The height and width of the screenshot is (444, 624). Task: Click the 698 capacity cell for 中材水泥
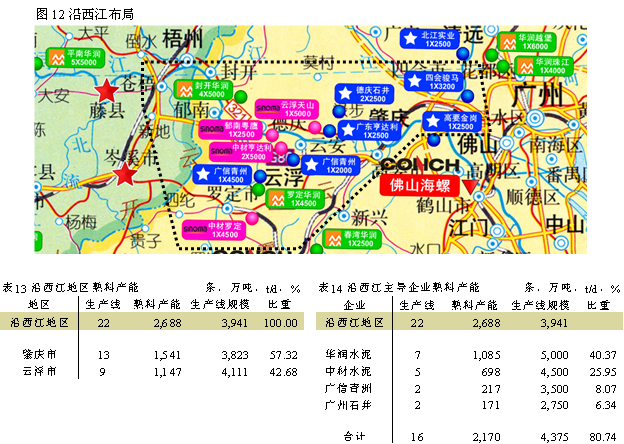491,372
